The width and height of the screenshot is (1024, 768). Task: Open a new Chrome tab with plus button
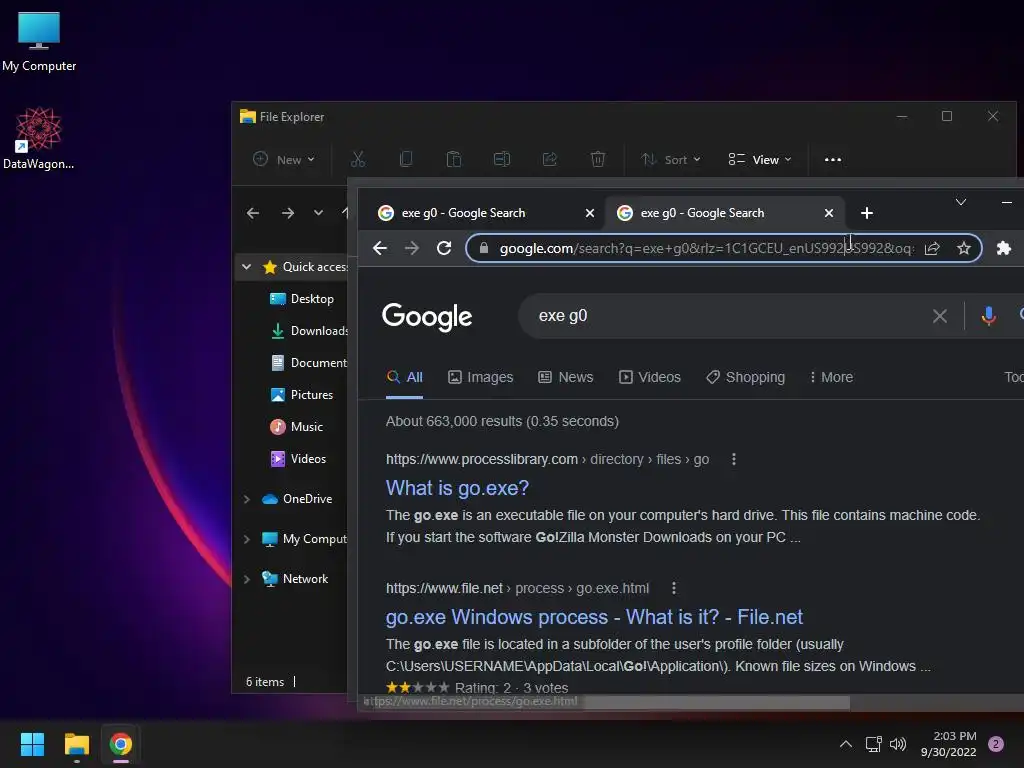[x=867, y=213]
